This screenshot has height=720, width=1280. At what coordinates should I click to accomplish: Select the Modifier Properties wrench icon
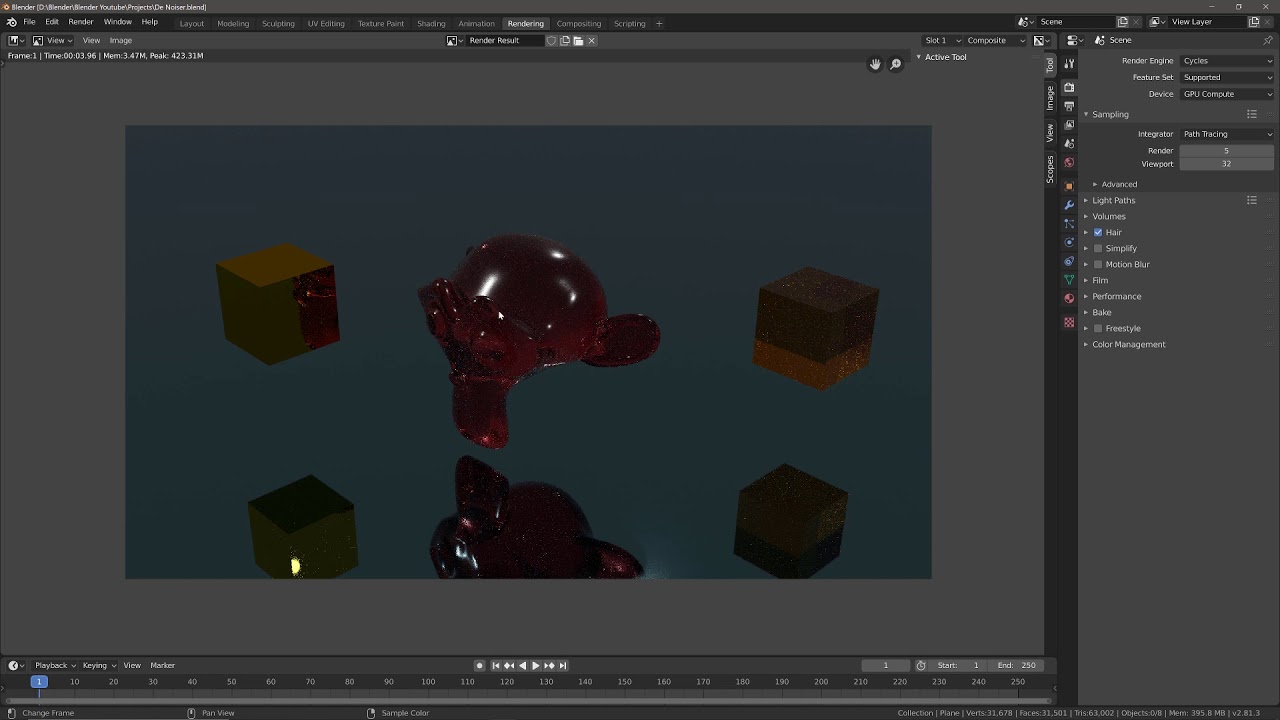pos(1068,204)
